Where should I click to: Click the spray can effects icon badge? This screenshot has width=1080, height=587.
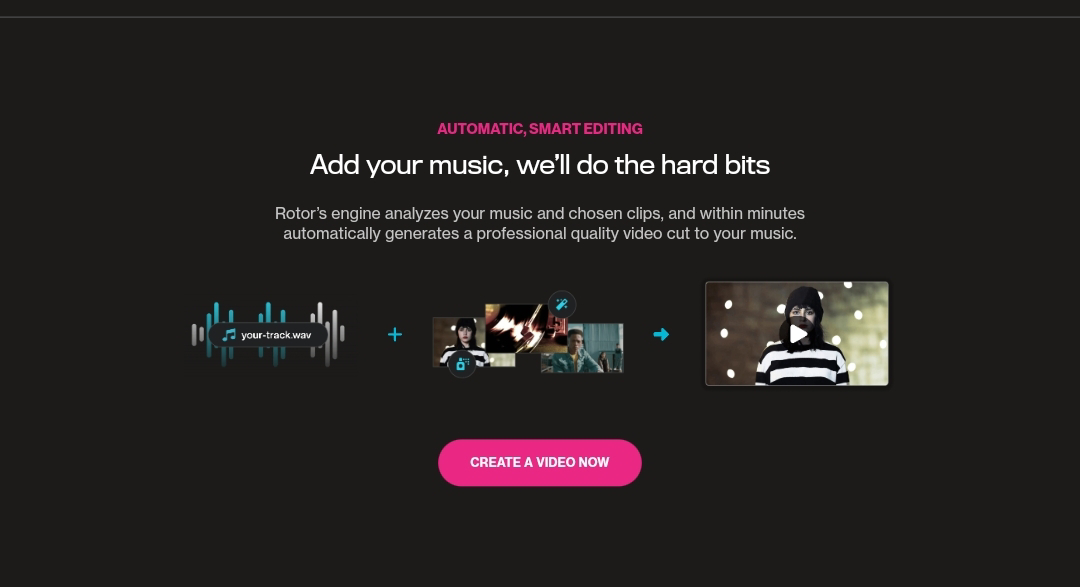coord(461,364)
